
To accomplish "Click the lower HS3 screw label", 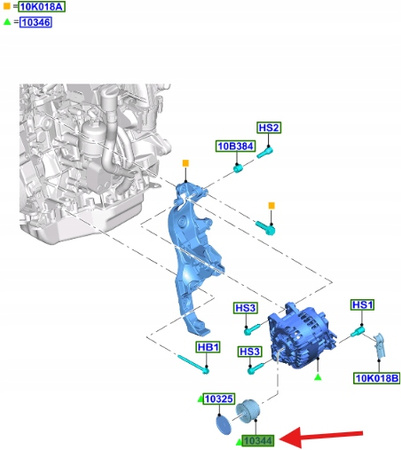I will [250, 352].
